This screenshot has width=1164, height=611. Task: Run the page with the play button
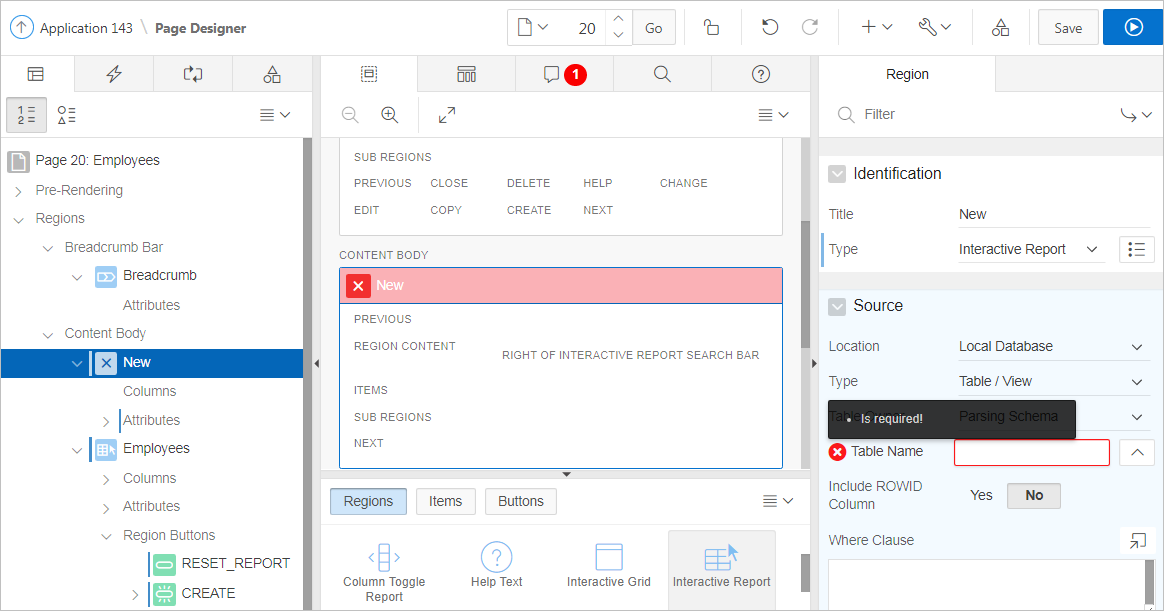click(1133, 28)
